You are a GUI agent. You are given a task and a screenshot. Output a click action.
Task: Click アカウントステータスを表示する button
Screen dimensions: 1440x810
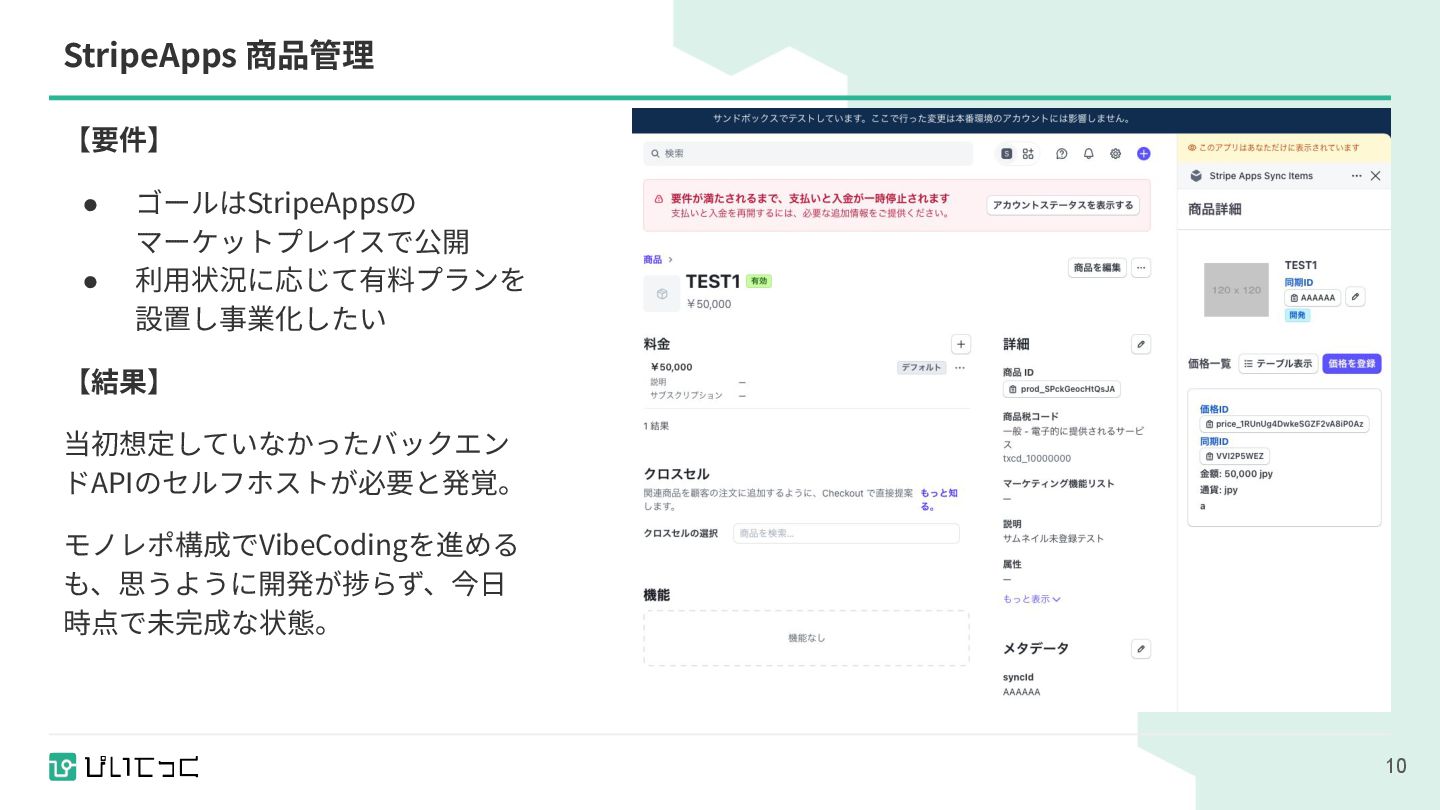pos(1063,205)
